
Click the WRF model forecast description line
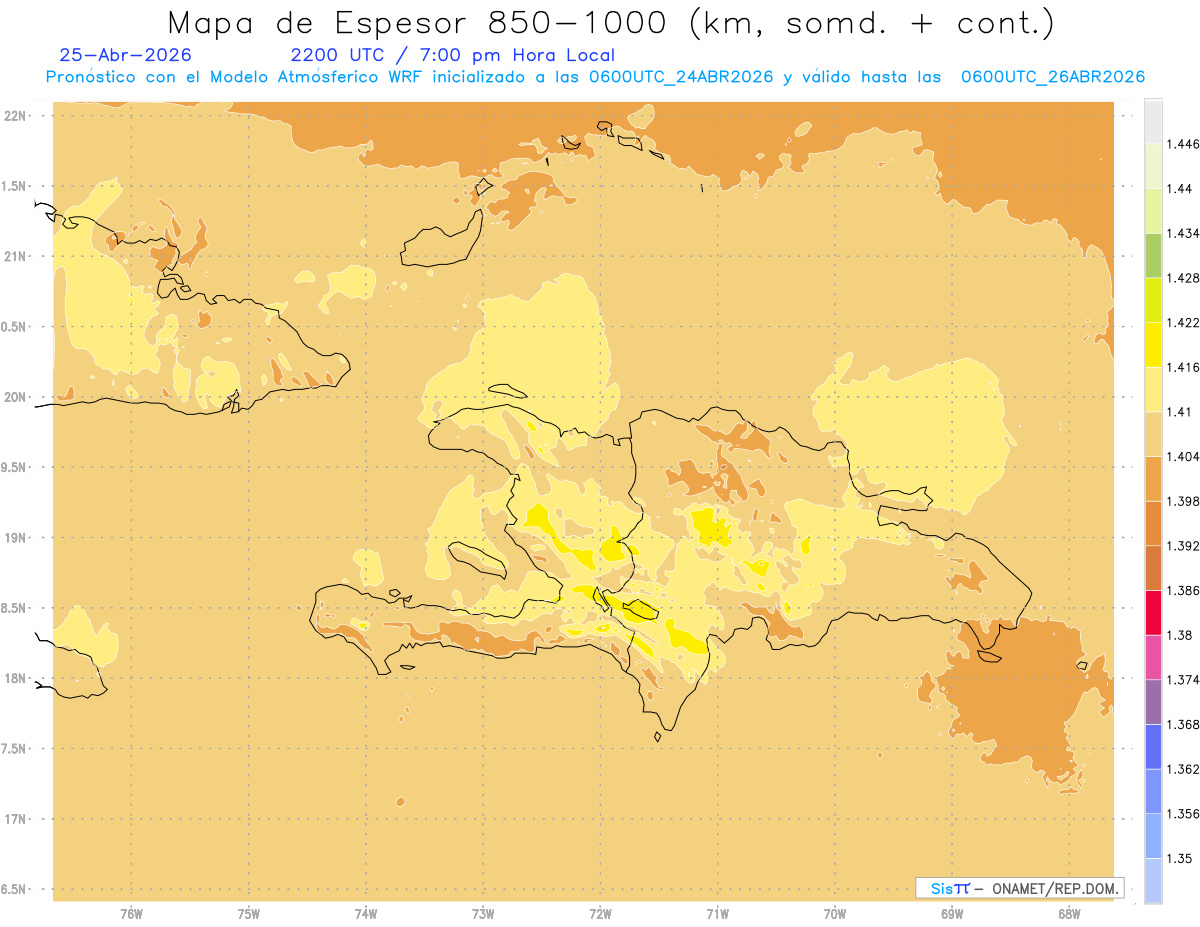[595, 77]
